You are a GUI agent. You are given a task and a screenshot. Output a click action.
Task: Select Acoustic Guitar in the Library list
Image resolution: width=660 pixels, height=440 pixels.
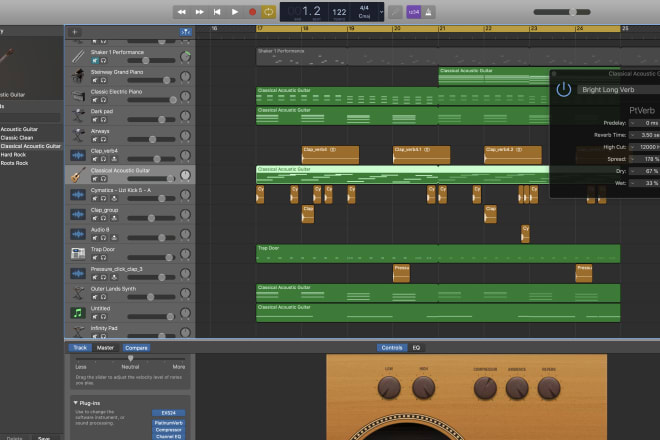point(19,129)
